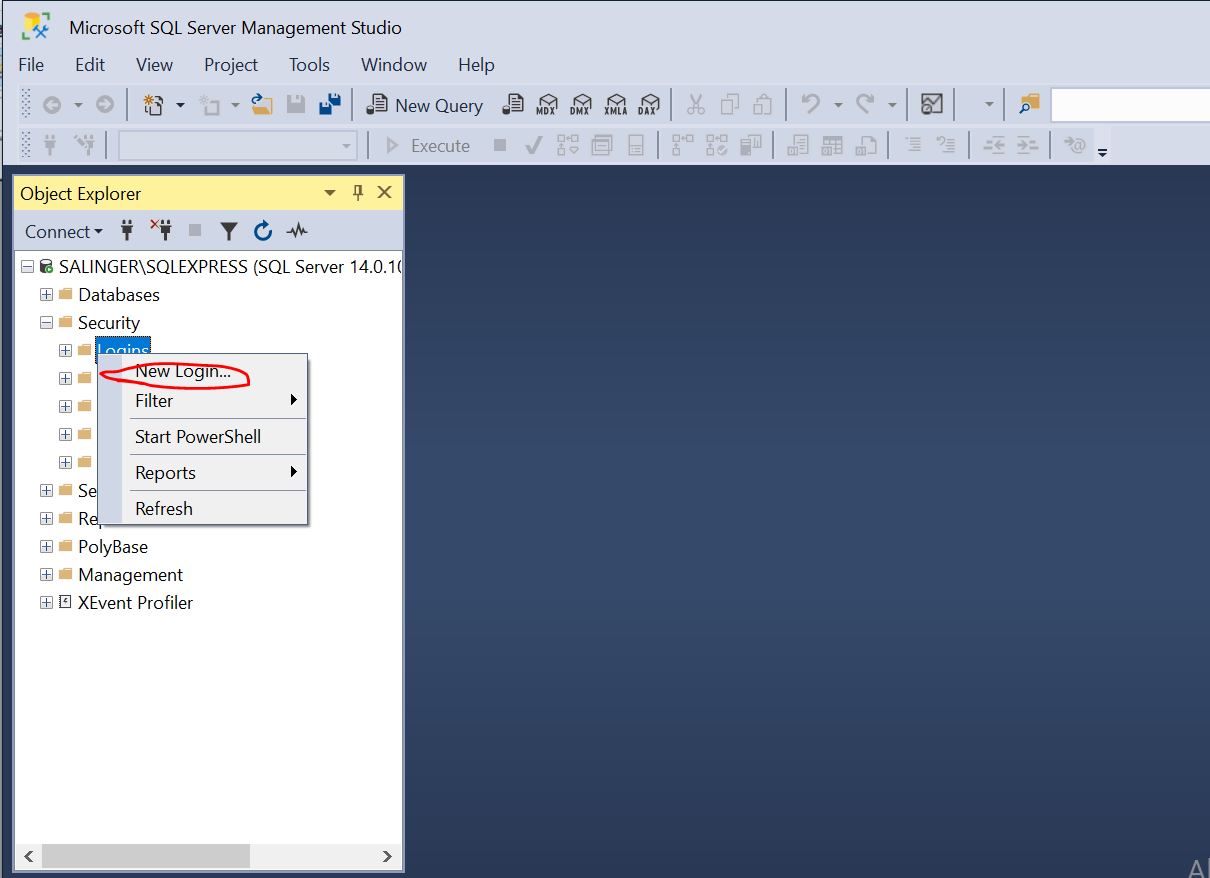
Task: Click the Copy toolbar icon
Action: 730,105
